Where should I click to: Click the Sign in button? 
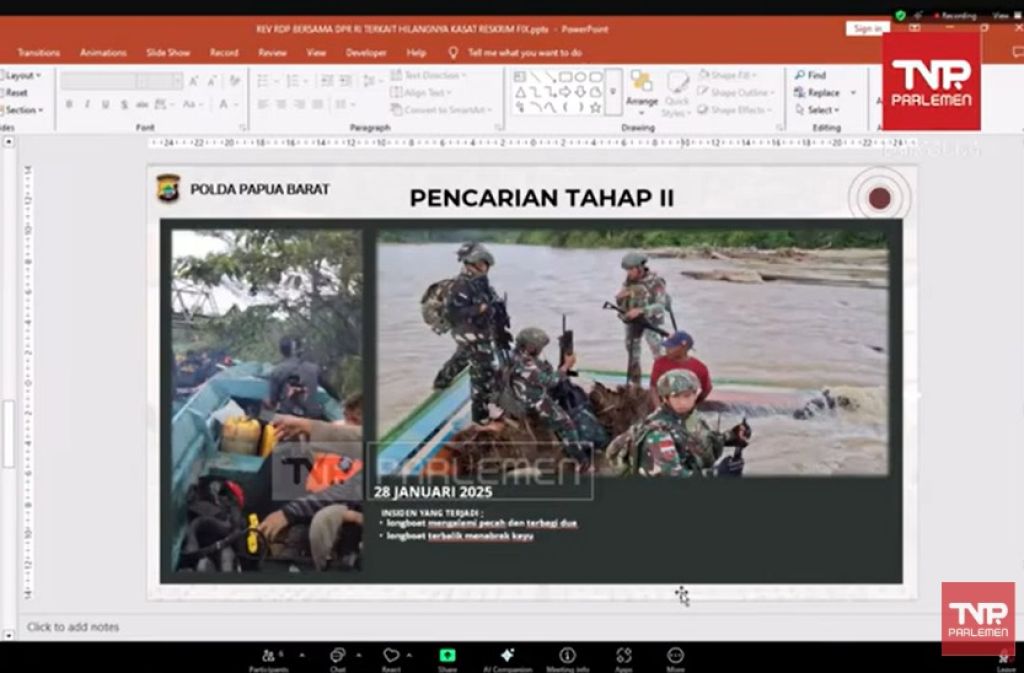point(867,29)
